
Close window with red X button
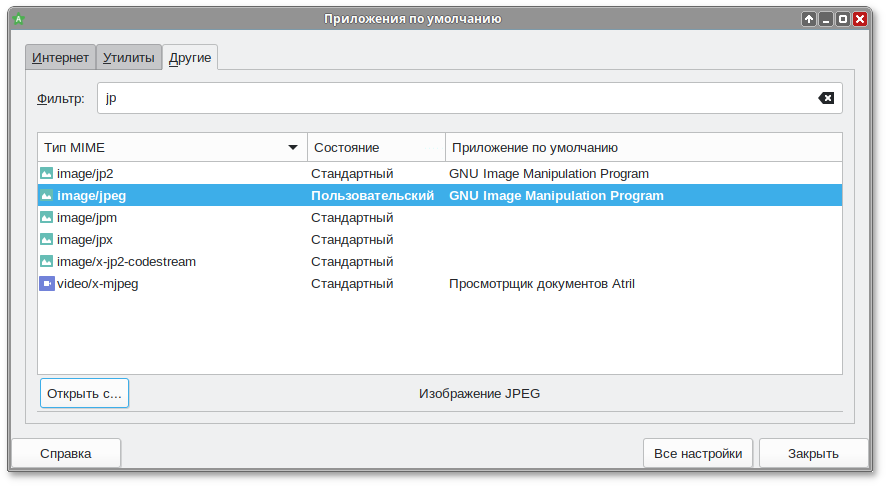pos(860,19)
